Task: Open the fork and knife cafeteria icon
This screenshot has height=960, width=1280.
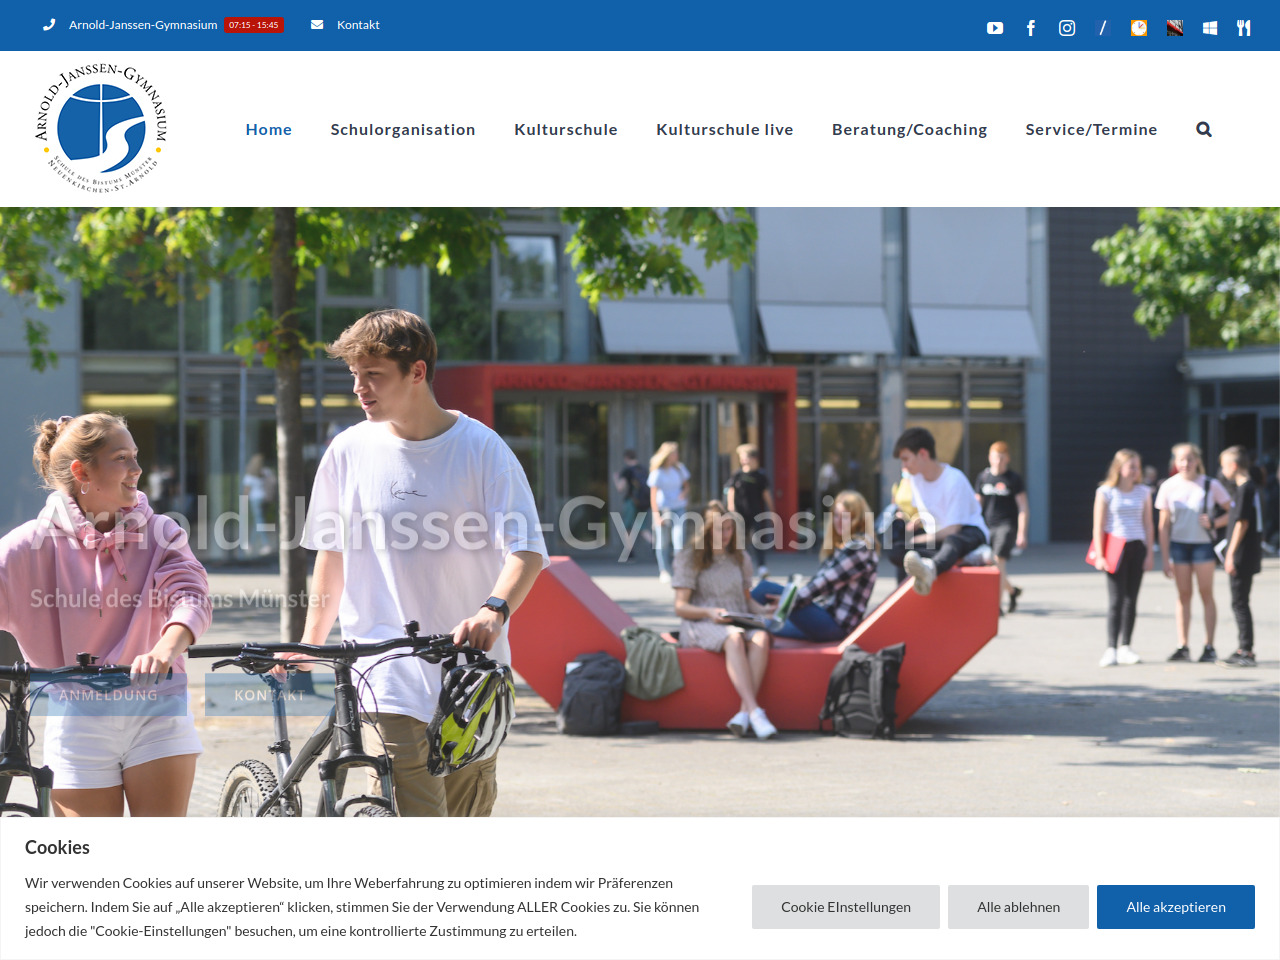Action: (x=1244, y=28)
